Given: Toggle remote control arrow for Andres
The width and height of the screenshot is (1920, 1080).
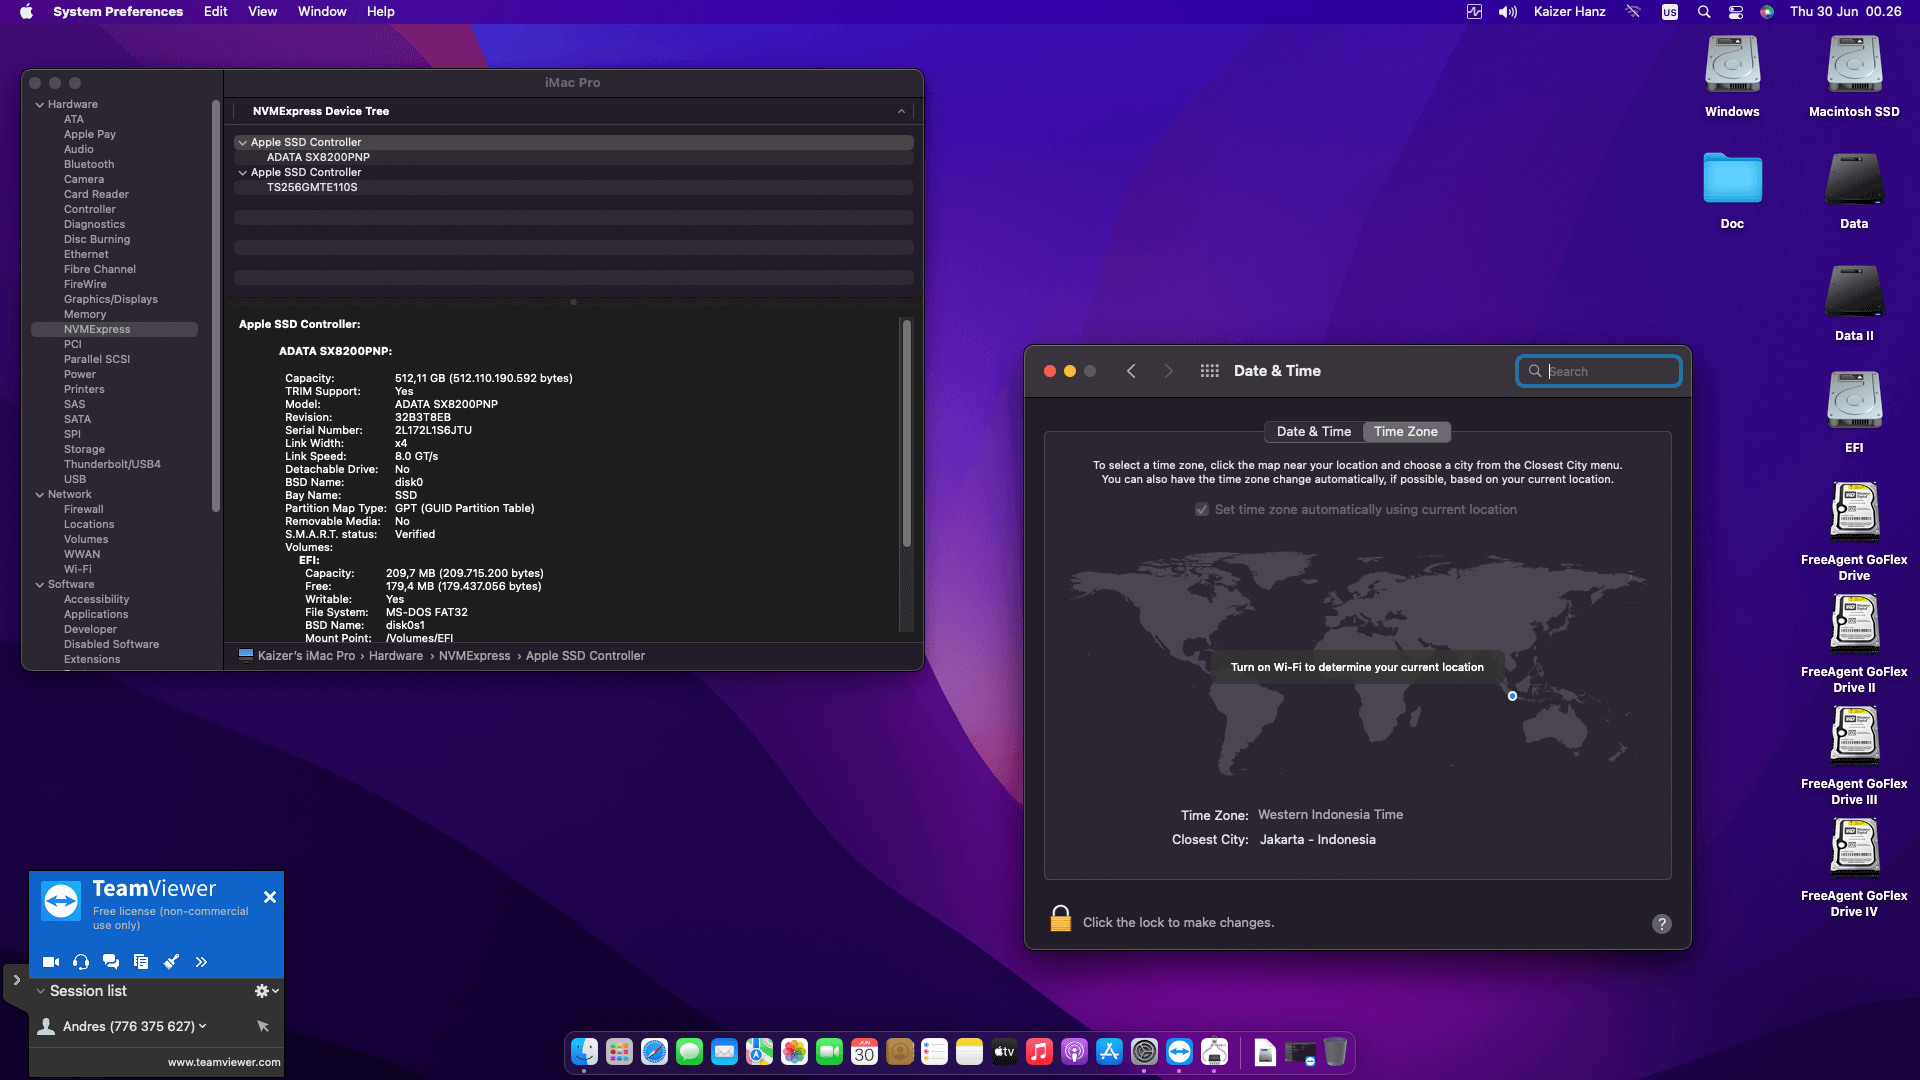Looking at the screenshot, I should [x=263, y=1026].
